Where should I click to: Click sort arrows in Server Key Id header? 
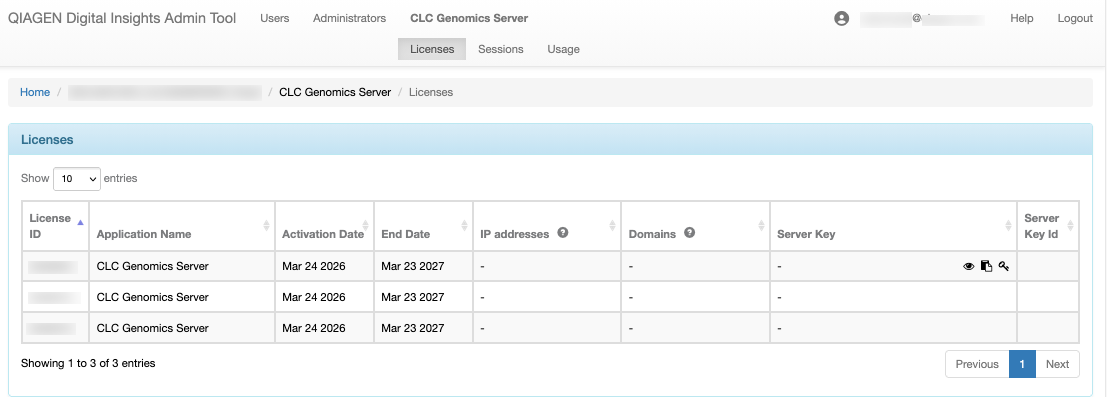tap(1070, 226)
